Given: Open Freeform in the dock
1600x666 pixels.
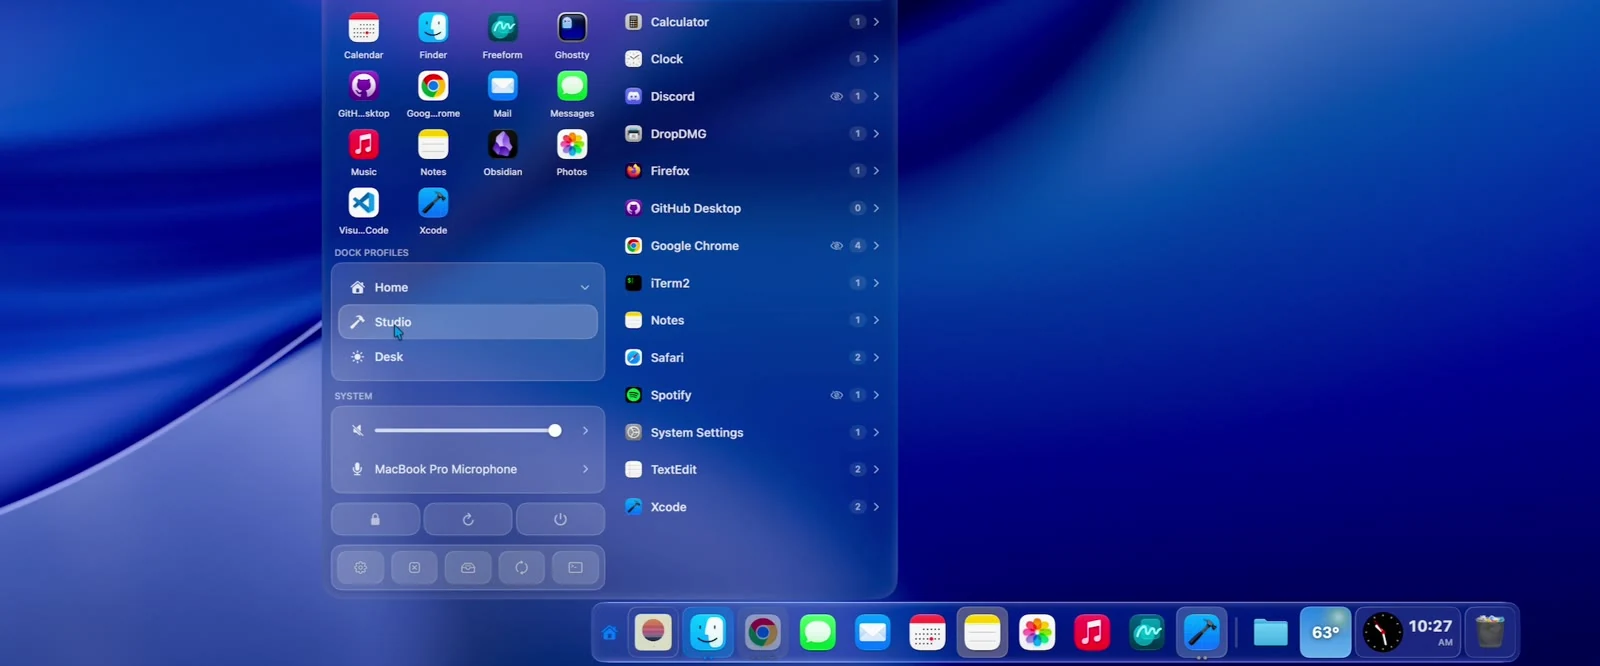Looking at the screenshot, I should [x=1146, y=632].
